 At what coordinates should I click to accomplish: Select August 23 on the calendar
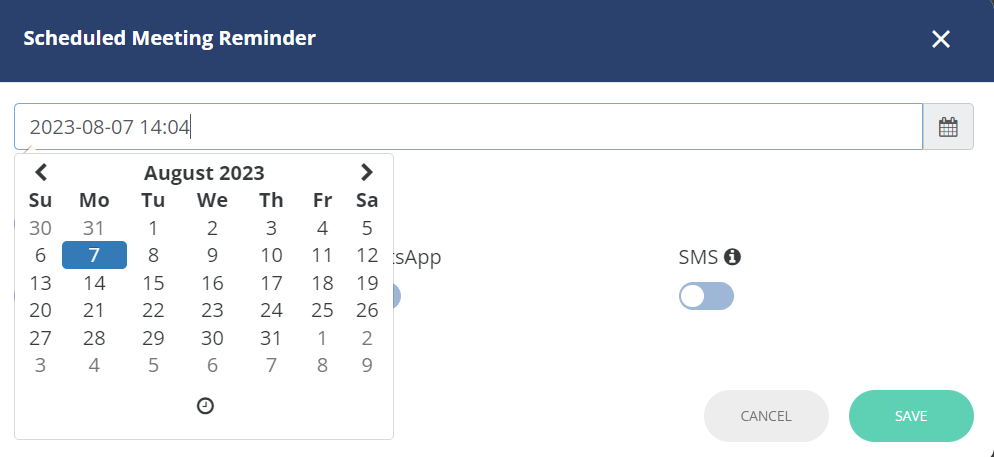pos(212,310)
